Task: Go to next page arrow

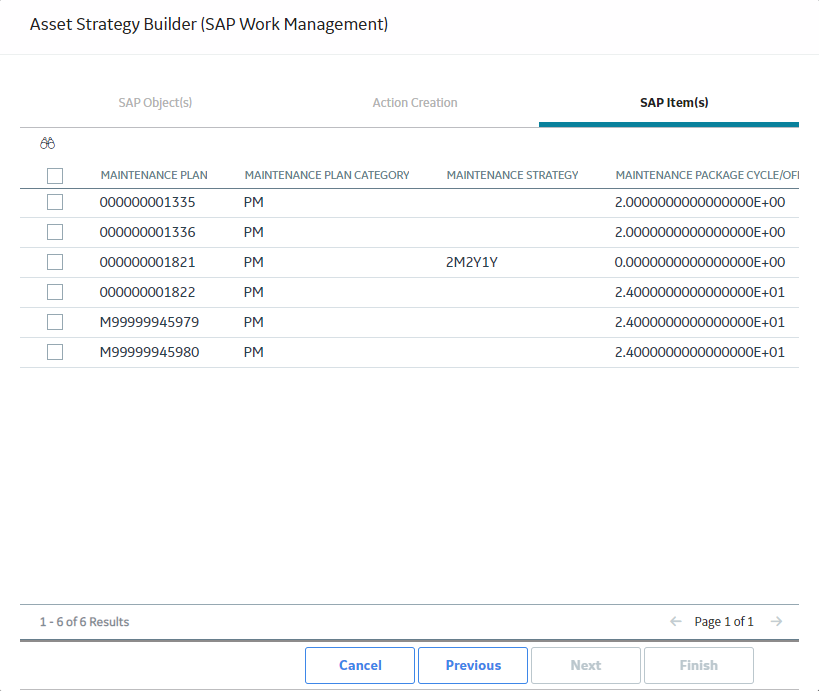Action: click(x=777, y=621)
